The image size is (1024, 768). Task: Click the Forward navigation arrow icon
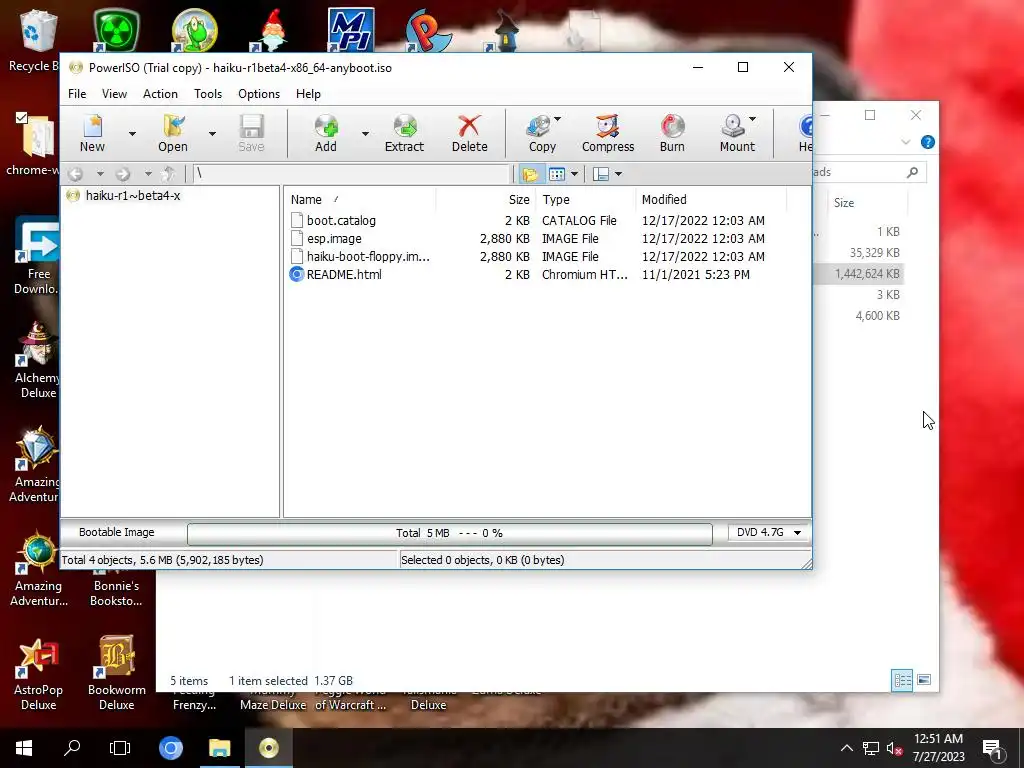(123, 174)
